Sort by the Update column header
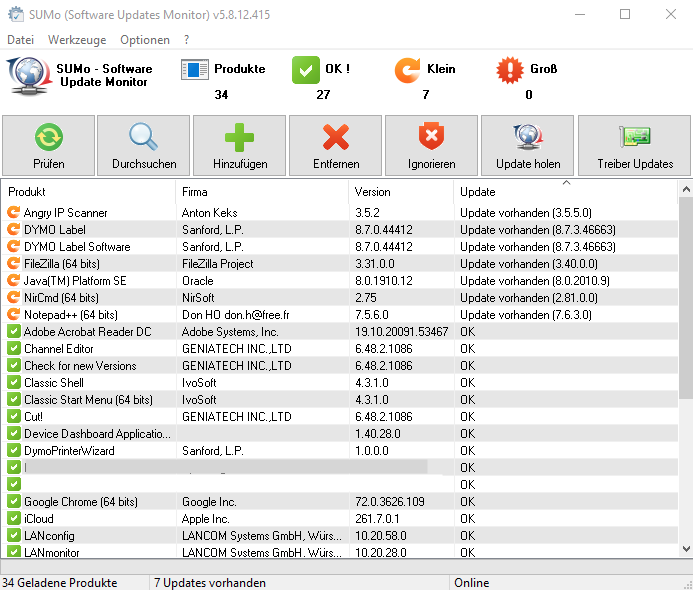This screenshot has height=590, width=693. [566, 192]
